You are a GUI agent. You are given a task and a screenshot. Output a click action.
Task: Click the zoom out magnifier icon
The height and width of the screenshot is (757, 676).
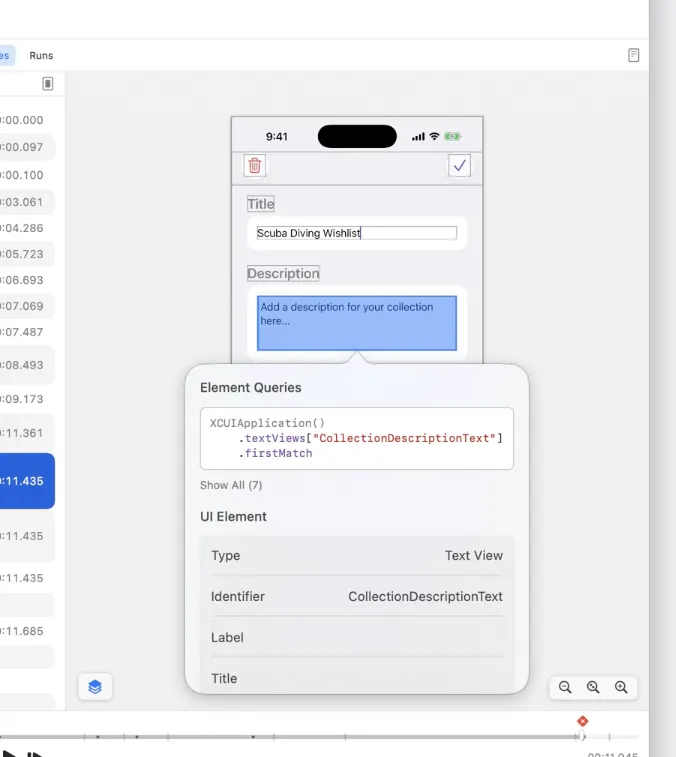565,687
